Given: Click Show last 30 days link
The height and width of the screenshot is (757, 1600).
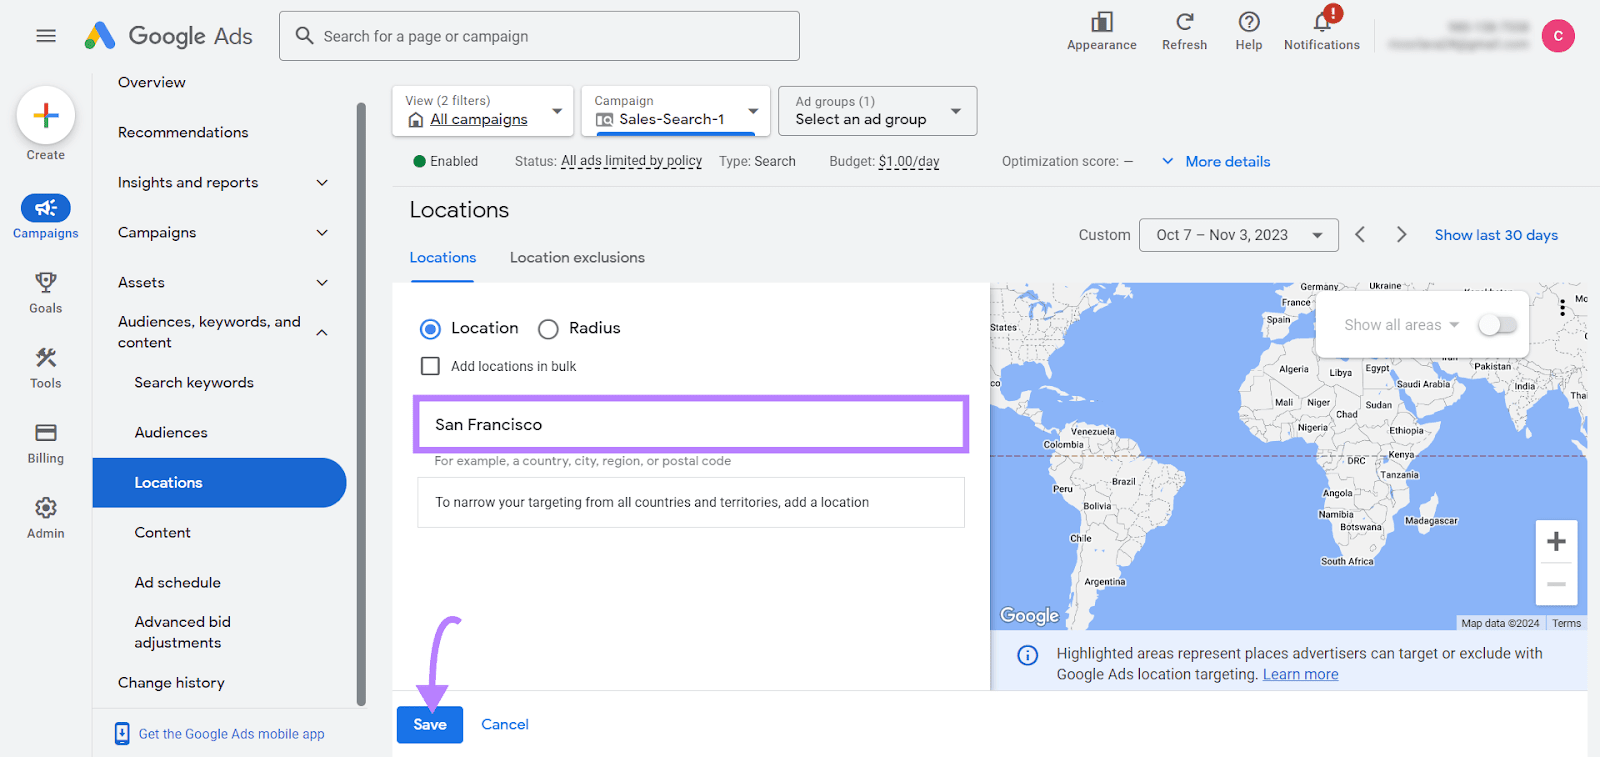Looking at the screenshot, I should tap(1496, 235).
